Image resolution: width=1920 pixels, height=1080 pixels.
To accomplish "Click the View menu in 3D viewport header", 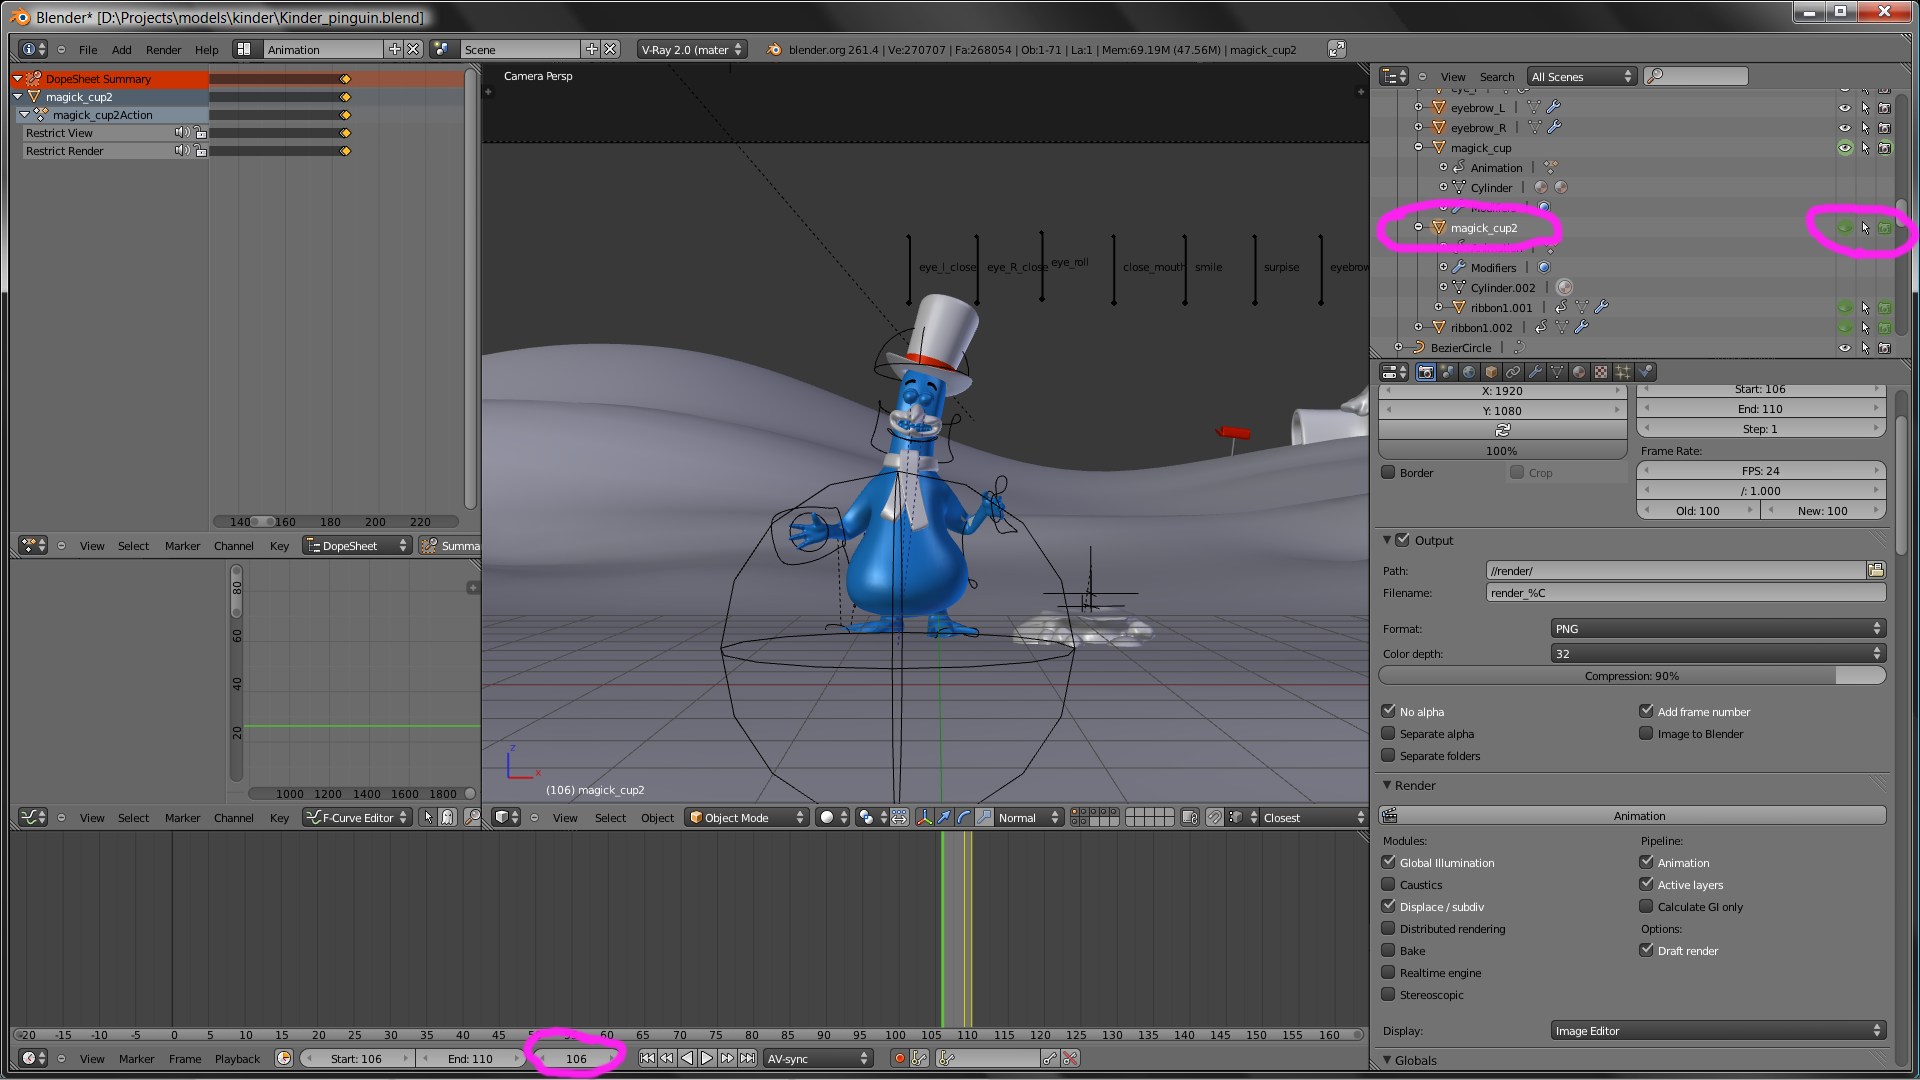I will click(x=563, y=818).
